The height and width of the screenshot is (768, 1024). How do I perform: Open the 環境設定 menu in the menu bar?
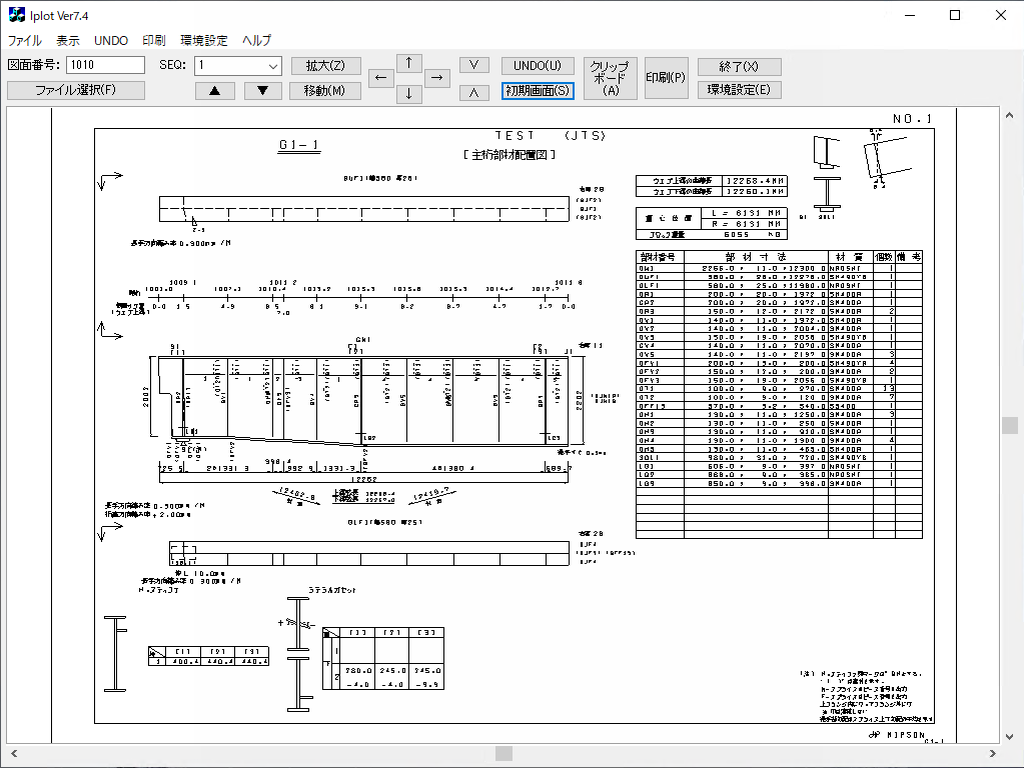pyautogui.click(x=204, y=41)
